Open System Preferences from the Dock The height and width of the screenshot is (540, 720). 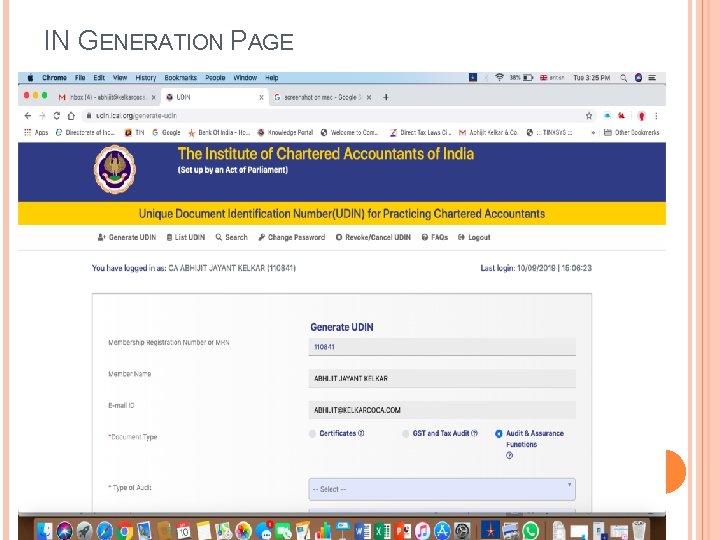462,531
